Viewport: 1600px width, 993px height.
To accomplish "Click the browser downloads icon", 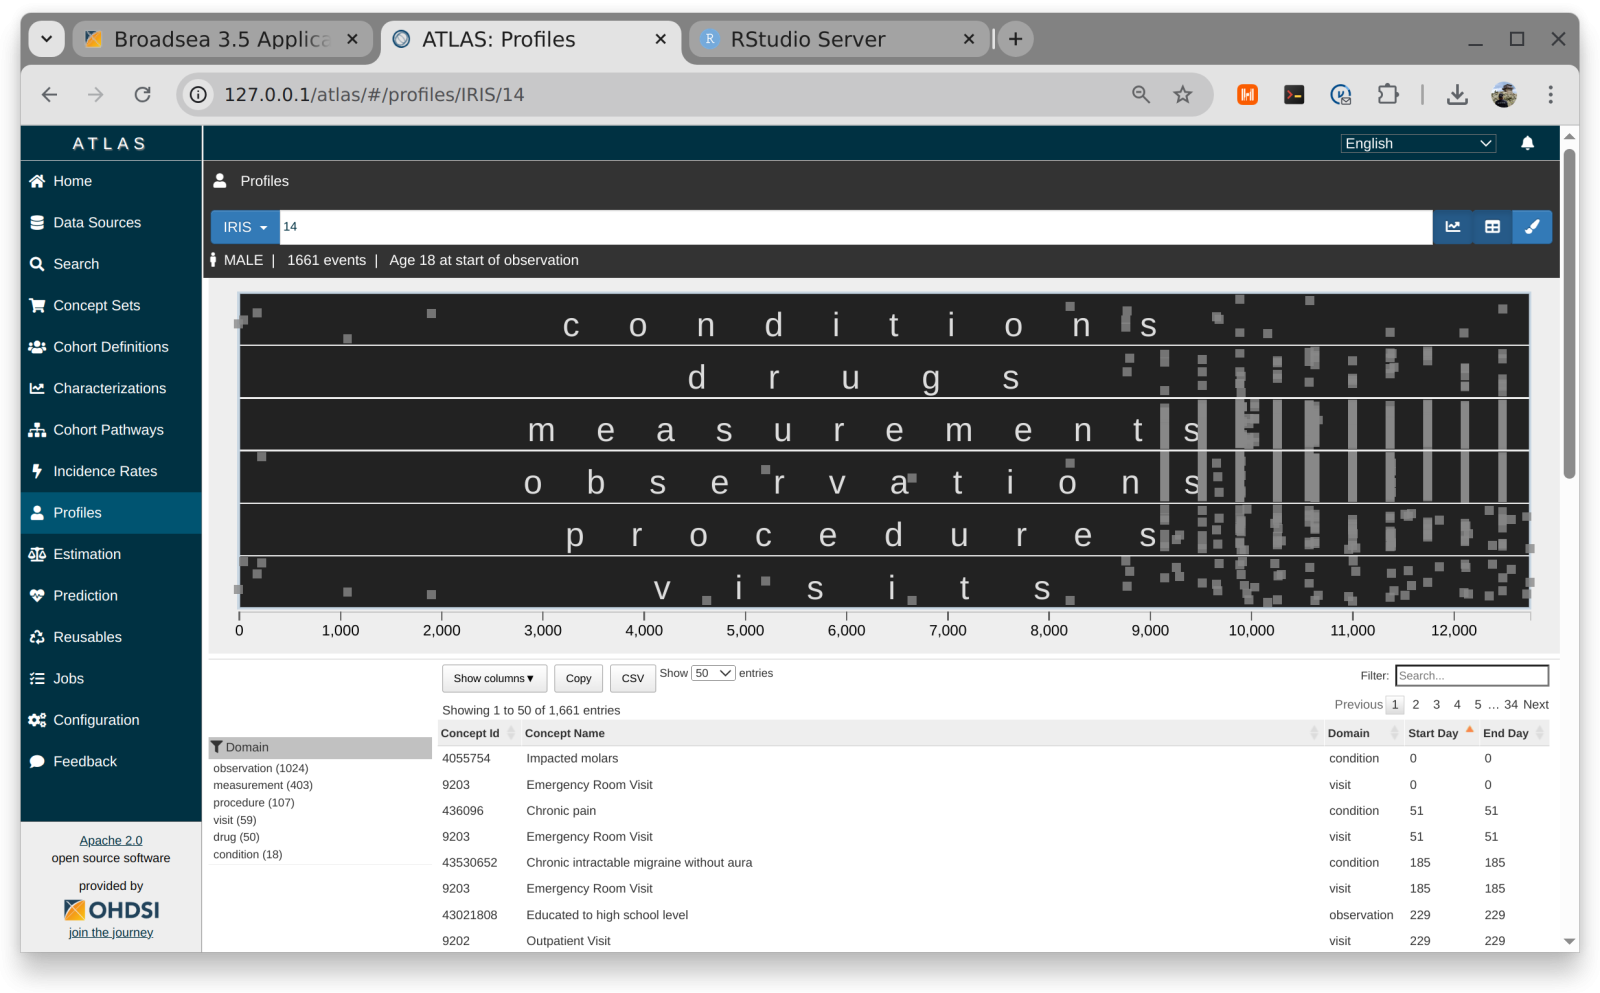I will pos(1457,95).
